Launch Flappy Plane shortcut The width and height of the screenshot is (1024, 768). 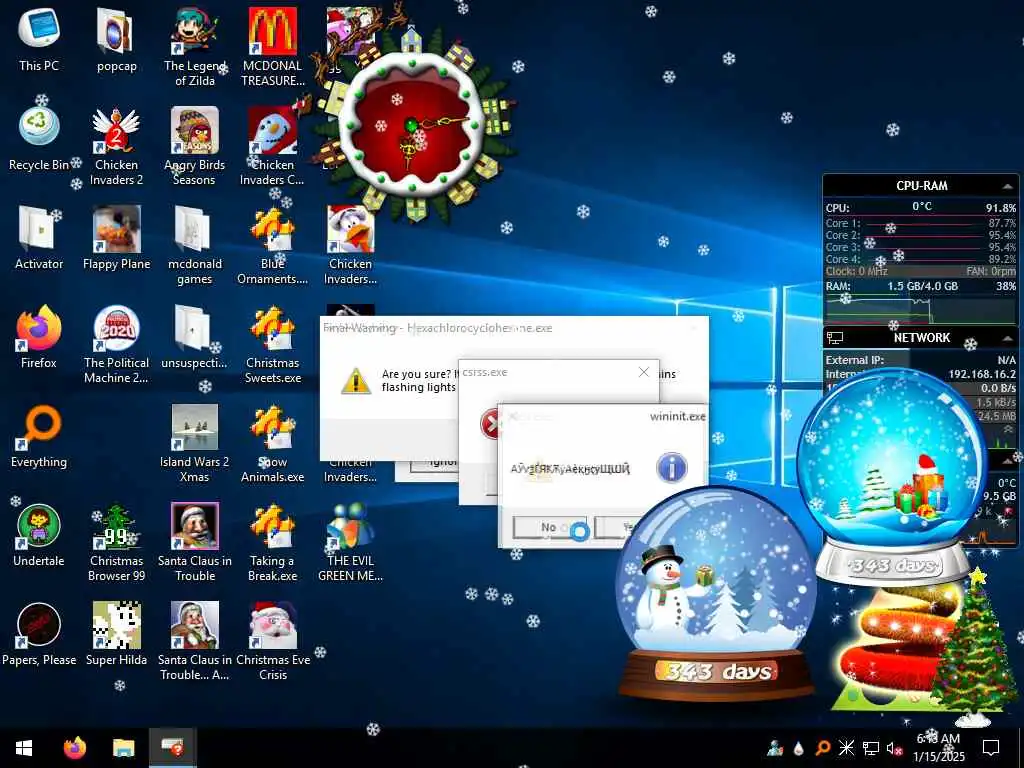(x=116, y=238)
